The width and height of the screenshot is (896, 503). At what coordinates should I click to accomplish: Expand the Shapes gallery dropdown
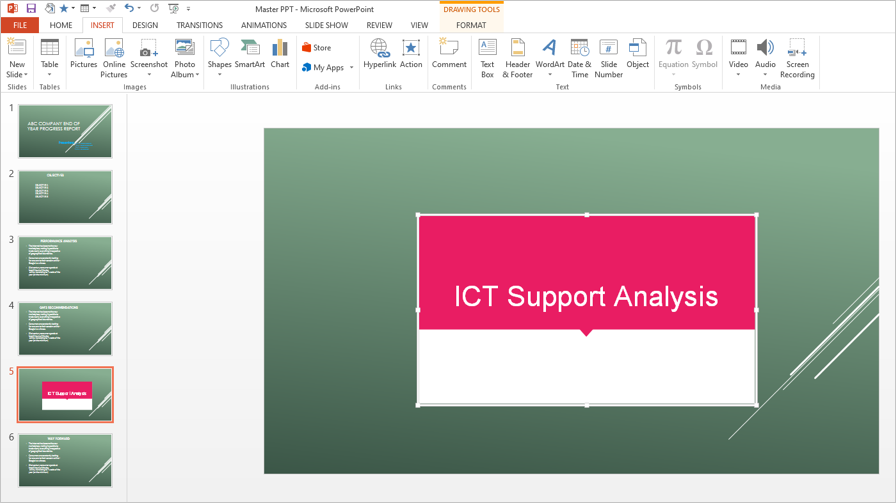(220, 75)
